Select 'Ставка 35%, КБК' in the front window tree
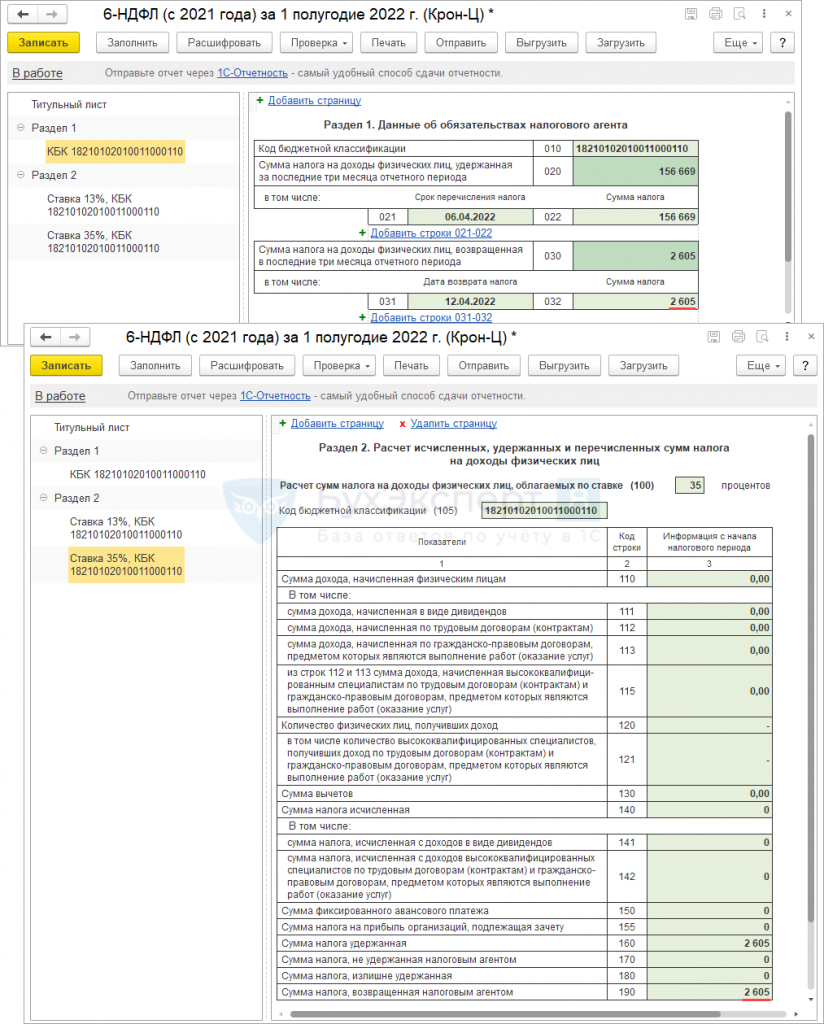The image size is (824, 1024). [x=126, y=565]
